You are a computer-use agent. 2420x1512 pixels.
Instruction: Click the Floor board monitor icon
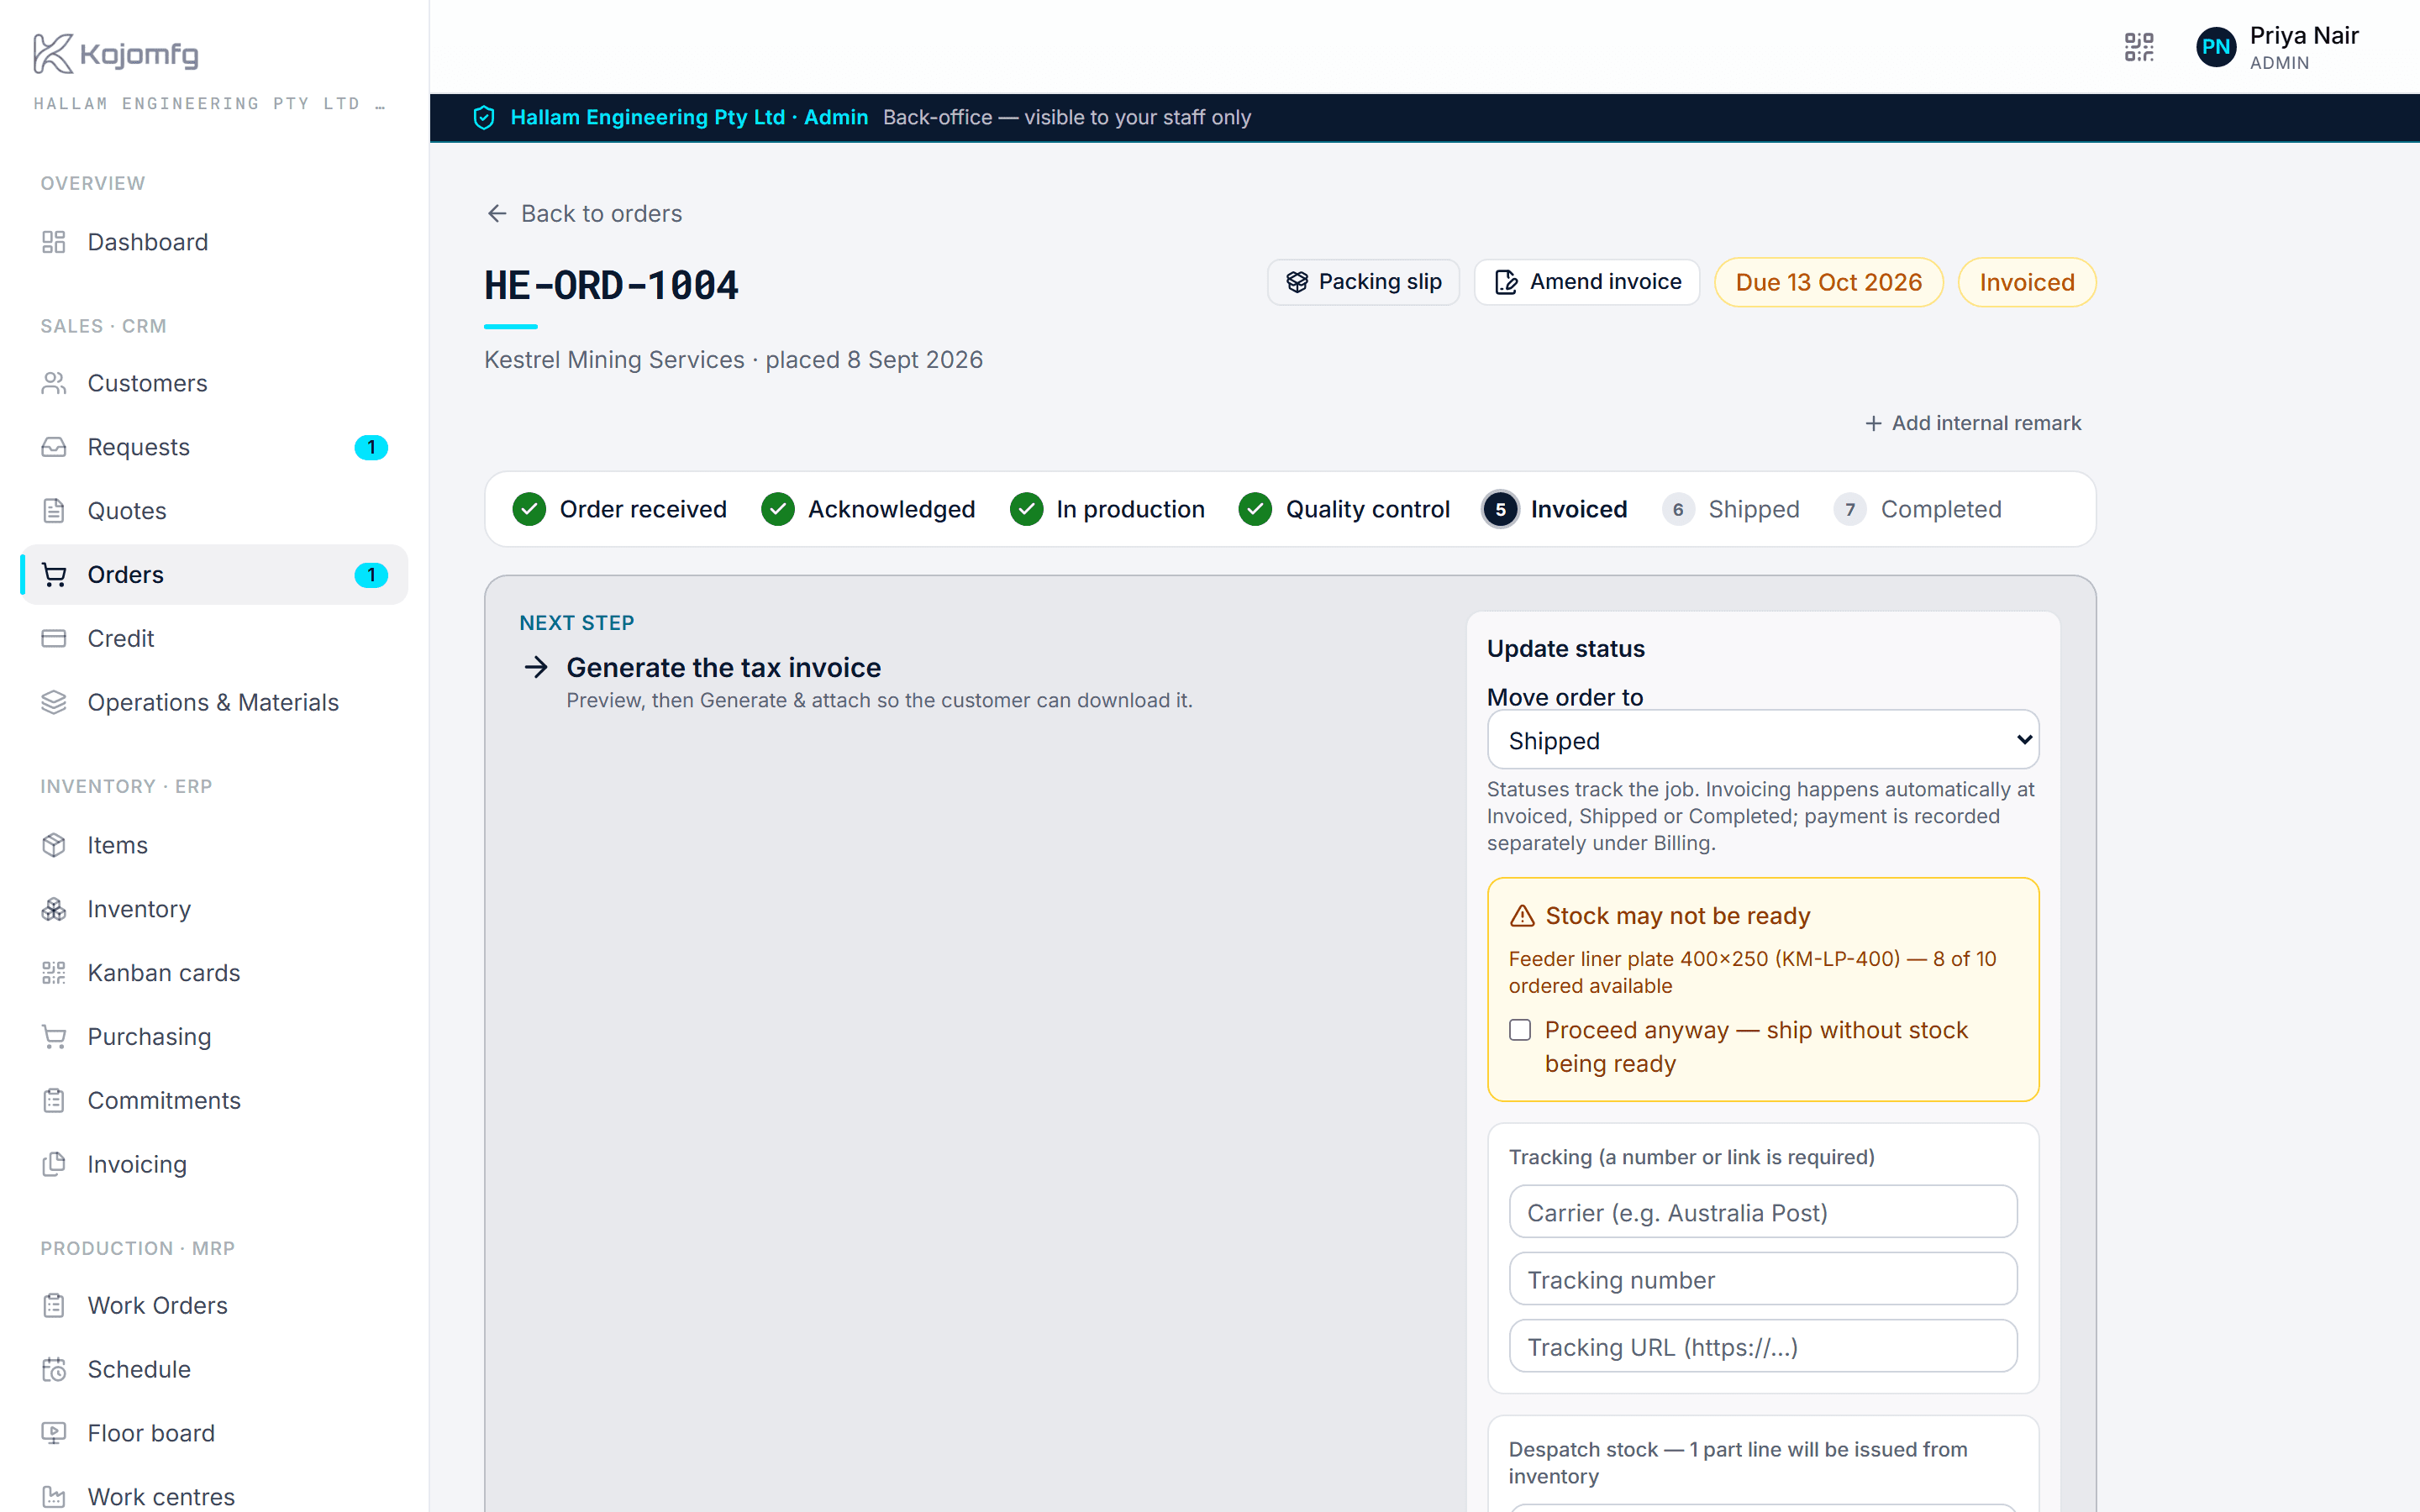click(54, 1433)
